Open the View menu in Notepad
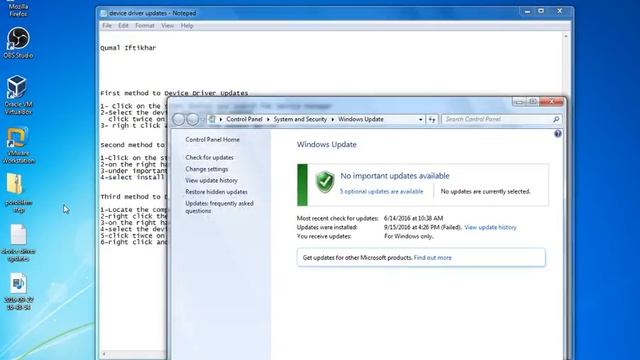This screenshot has width=640, height=360. (x=167, y=26)
